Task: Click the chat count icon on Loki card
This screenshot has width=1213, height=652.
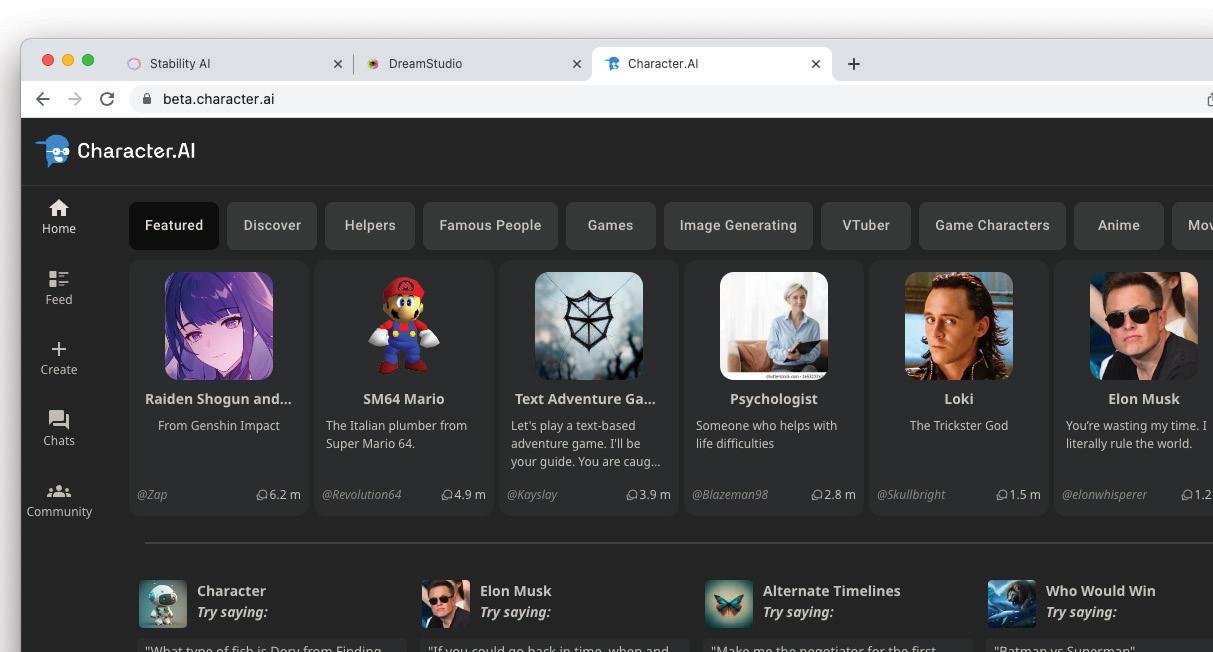Action: pyautogui.click(x=1002, y=495)
